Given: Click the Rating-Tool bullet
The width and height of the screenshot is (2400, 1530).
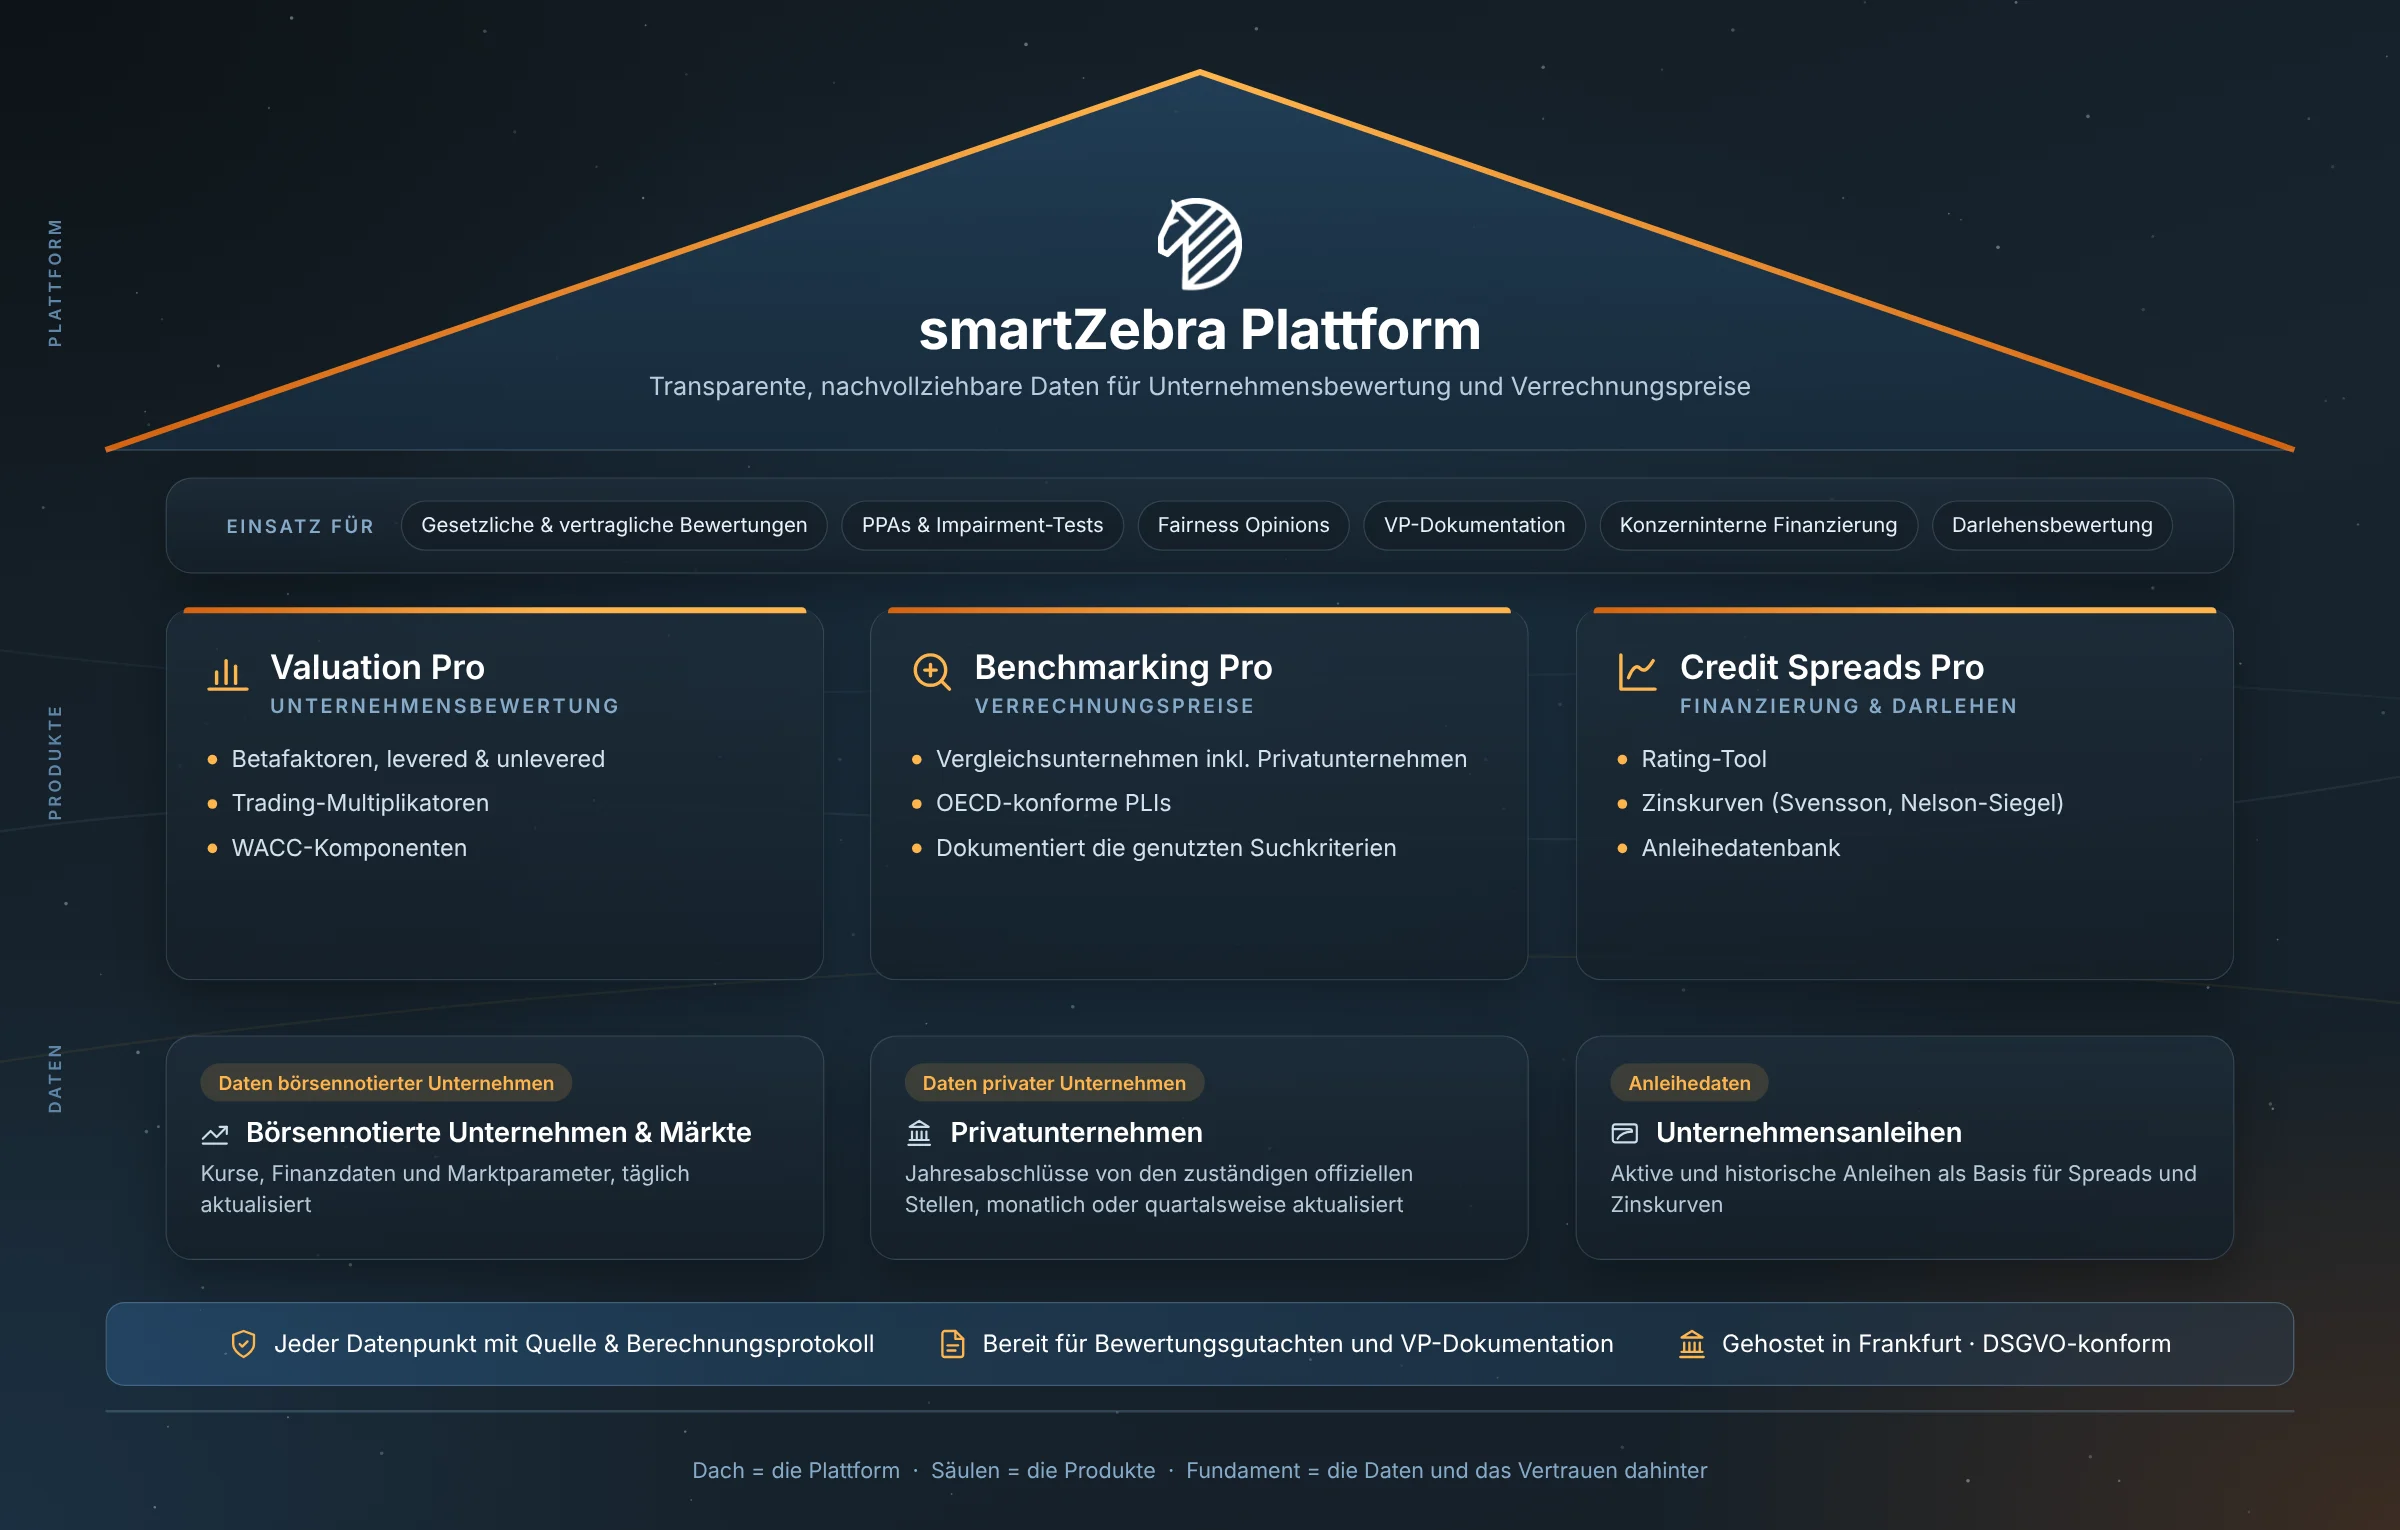Looking at the screenshot, I should [1704, 759].
